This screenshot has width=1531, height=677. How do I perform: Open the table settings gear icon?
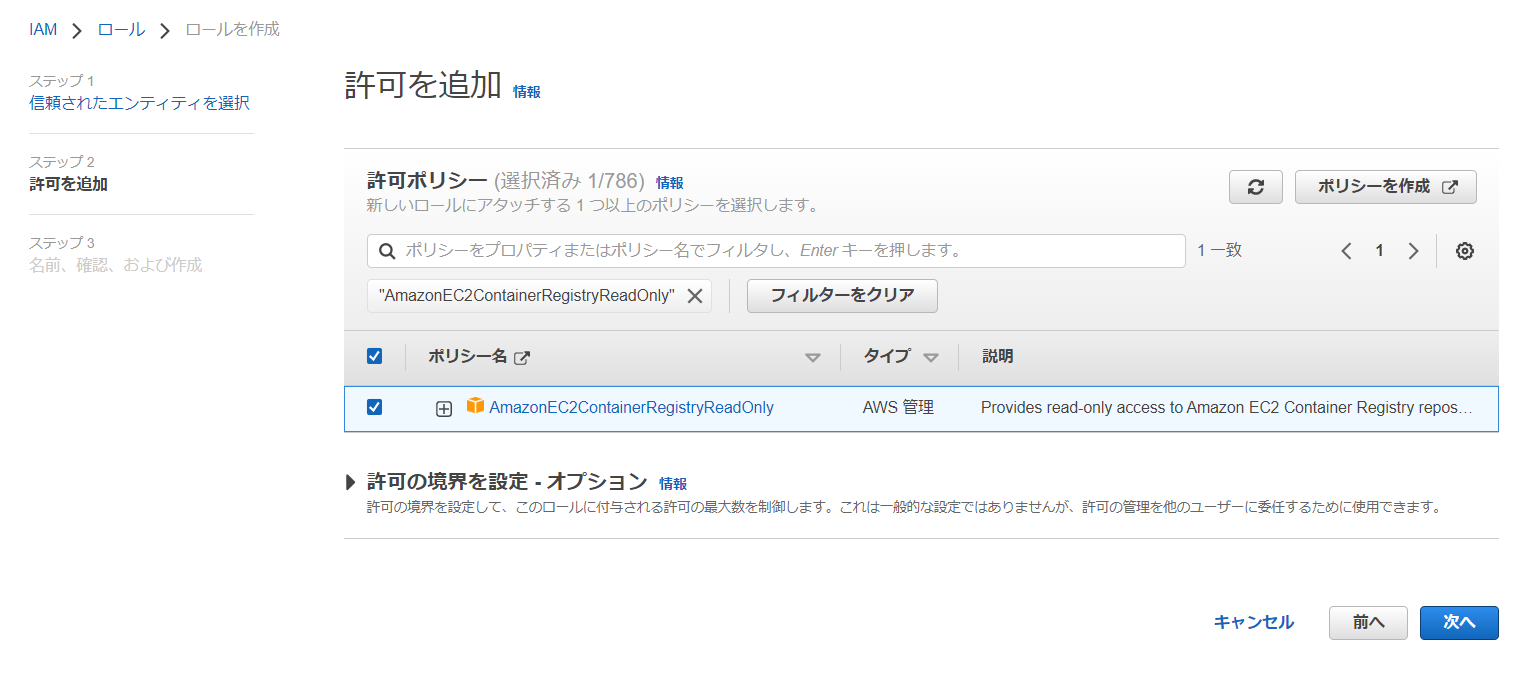[x=1464, y=251]
